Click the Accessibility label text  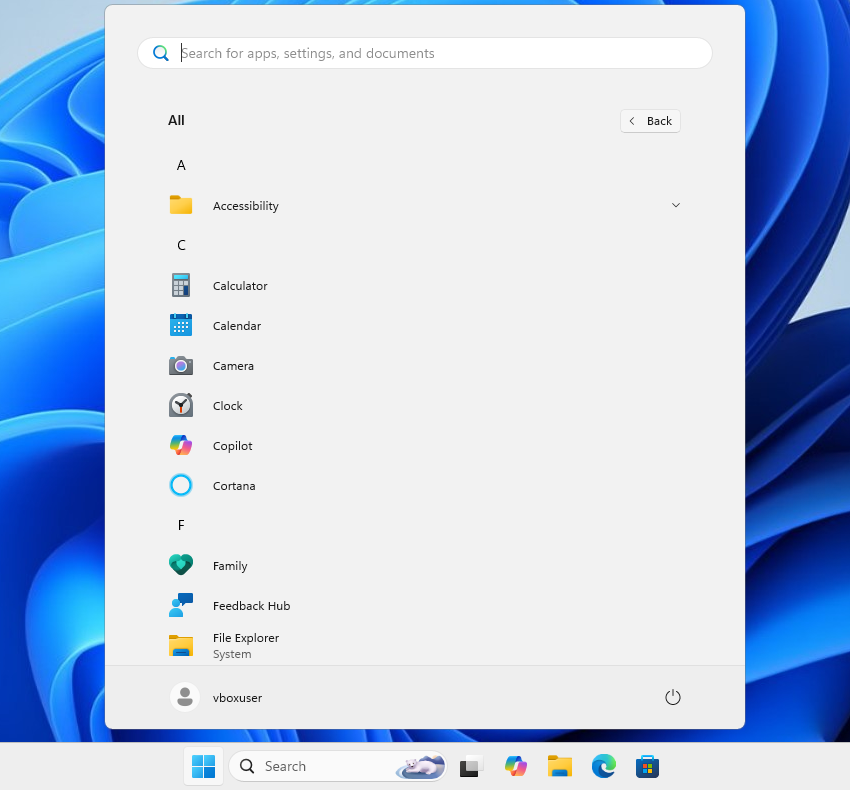click(x=246, y=206)
